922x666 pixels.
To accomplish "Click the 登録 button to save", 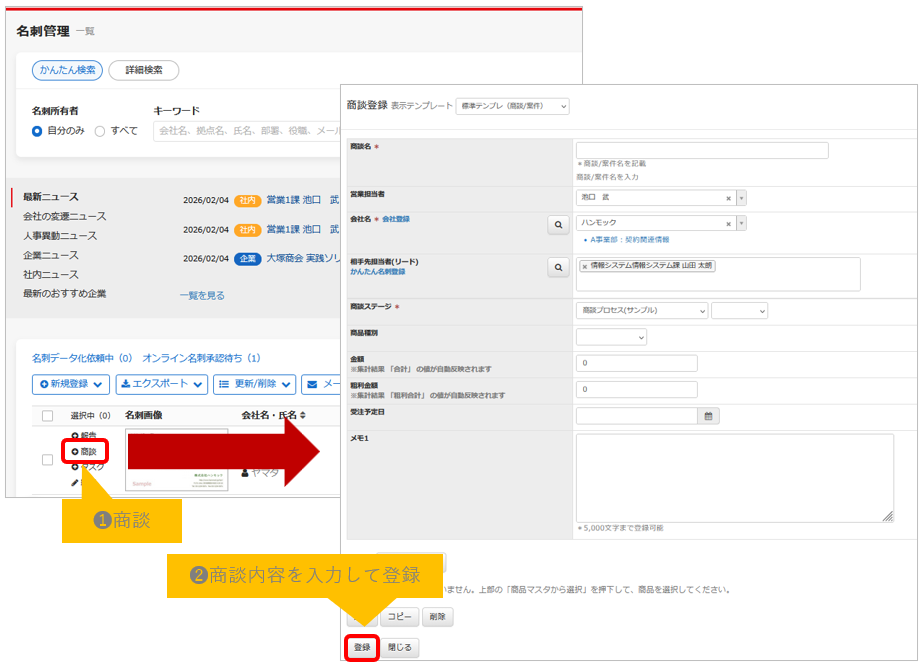I will [362, 647].
